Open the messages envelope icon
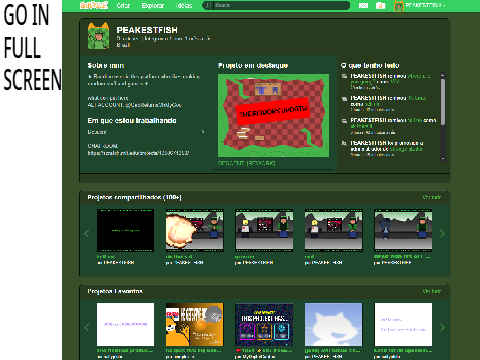The image size is (480, 360). 363,6
